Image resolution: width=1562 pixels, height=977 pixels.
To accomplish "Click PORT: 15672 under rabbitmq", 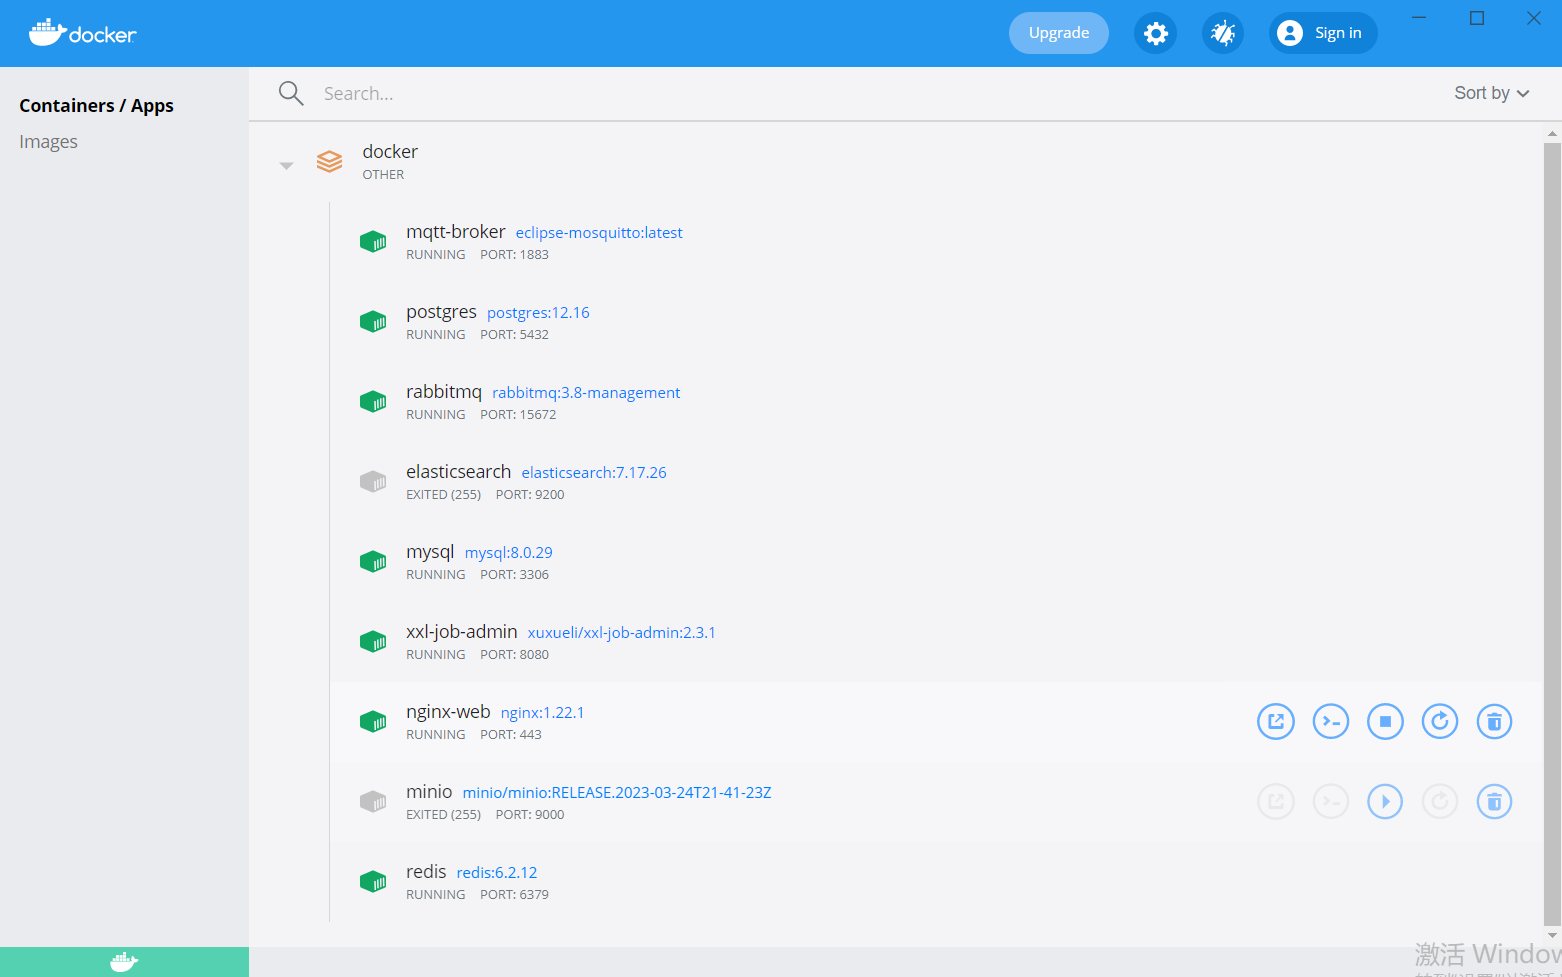I will click(x=518, y=414).
